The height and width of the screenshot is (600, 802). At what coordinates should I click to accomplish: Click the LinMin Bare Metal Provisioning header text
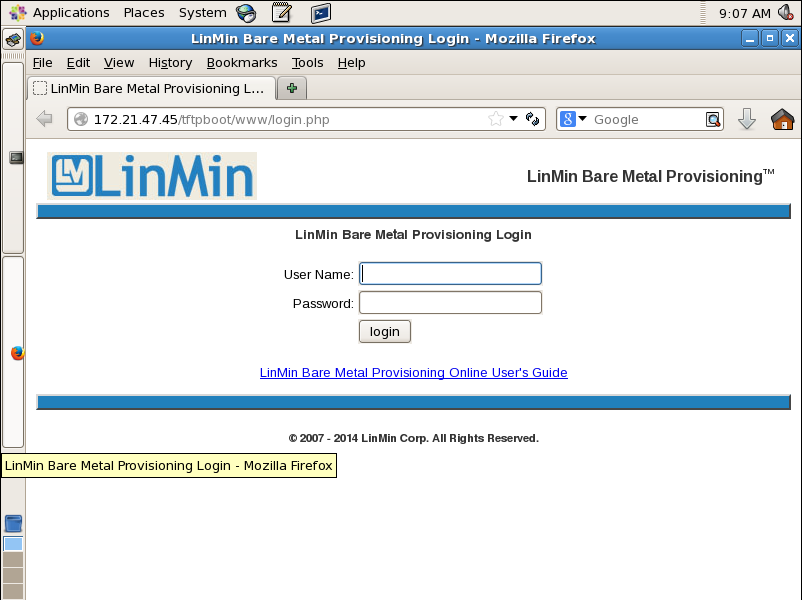click(x=651, y=175)
